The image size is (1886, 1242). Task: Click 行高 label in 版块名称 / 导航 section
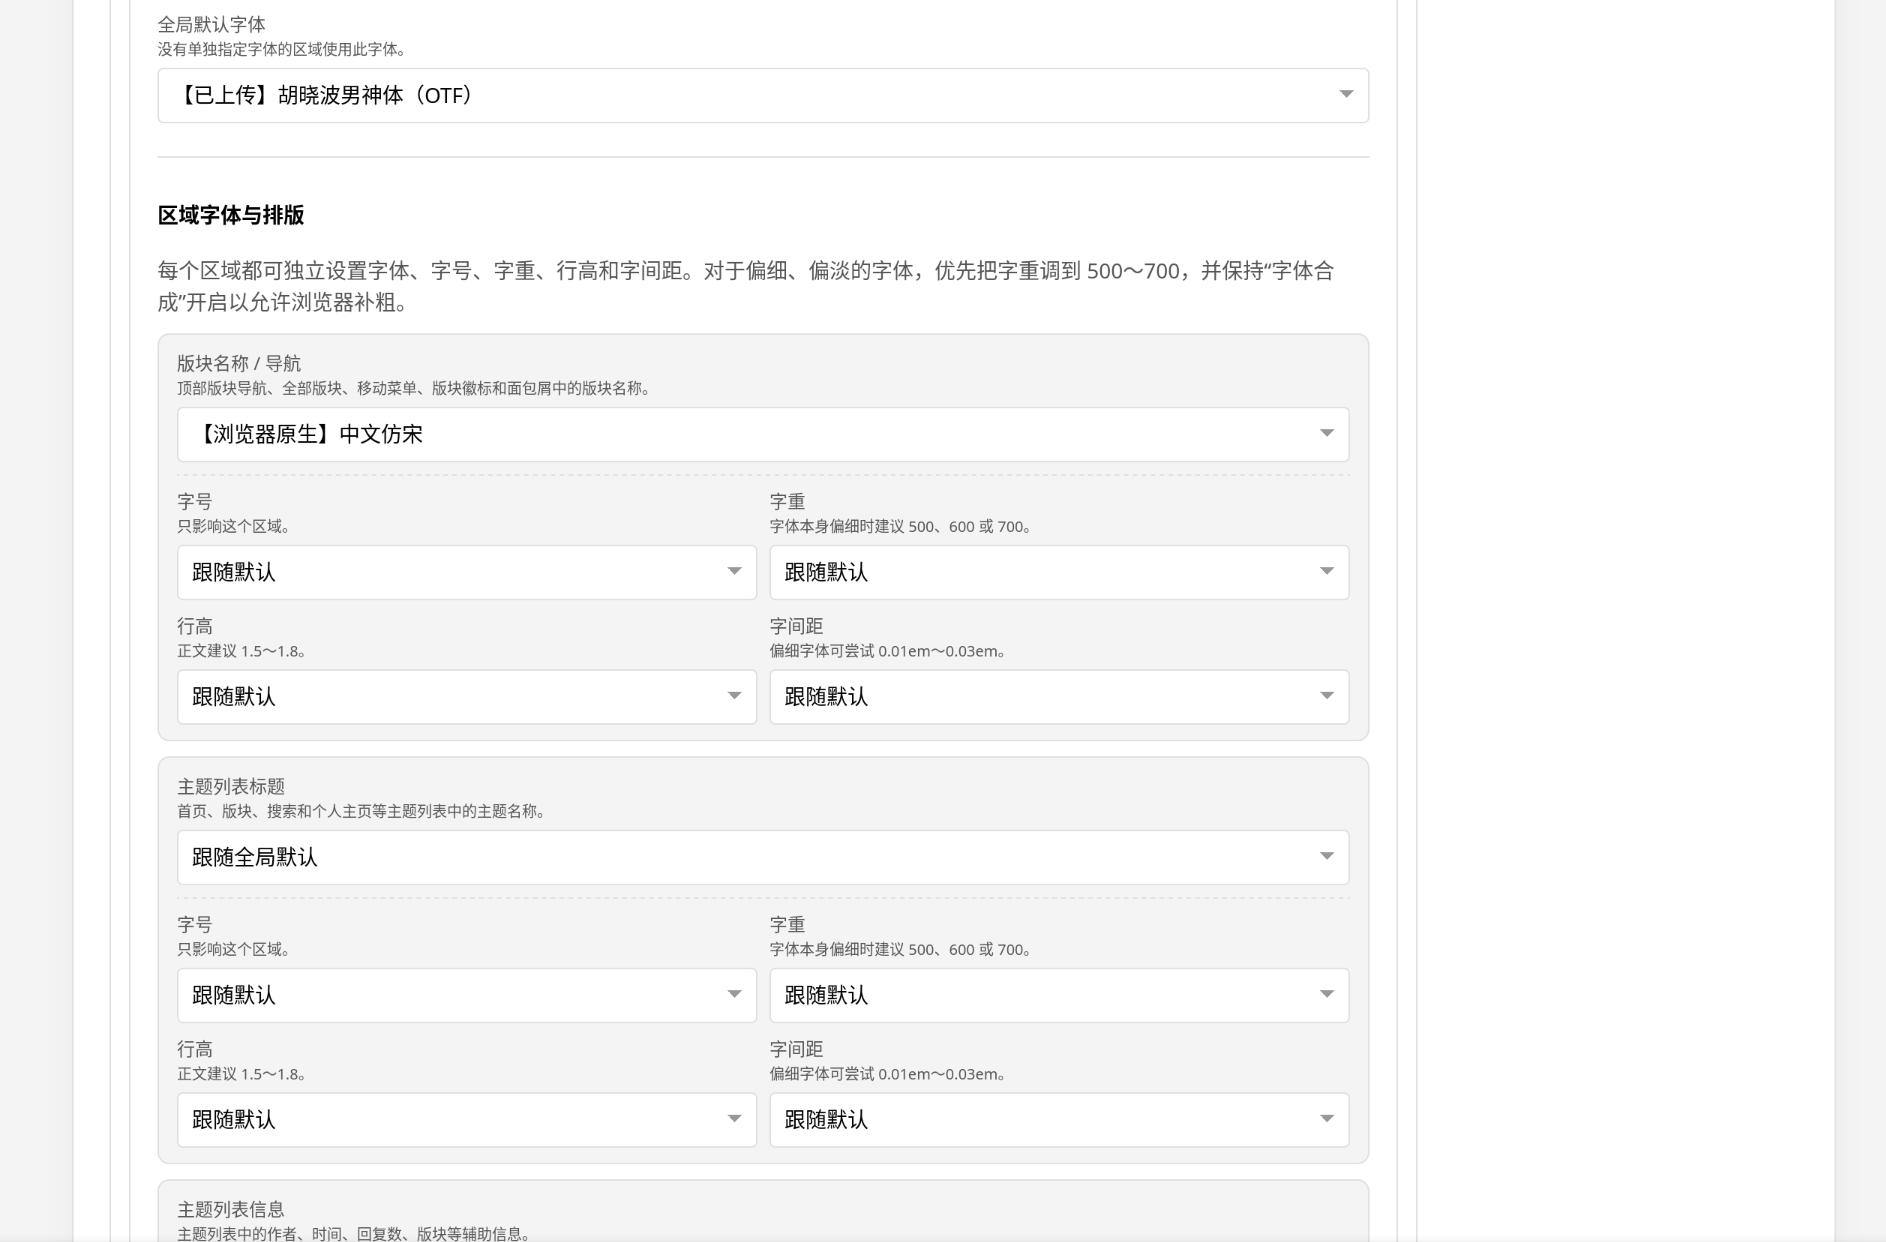[x=195, y=626]
